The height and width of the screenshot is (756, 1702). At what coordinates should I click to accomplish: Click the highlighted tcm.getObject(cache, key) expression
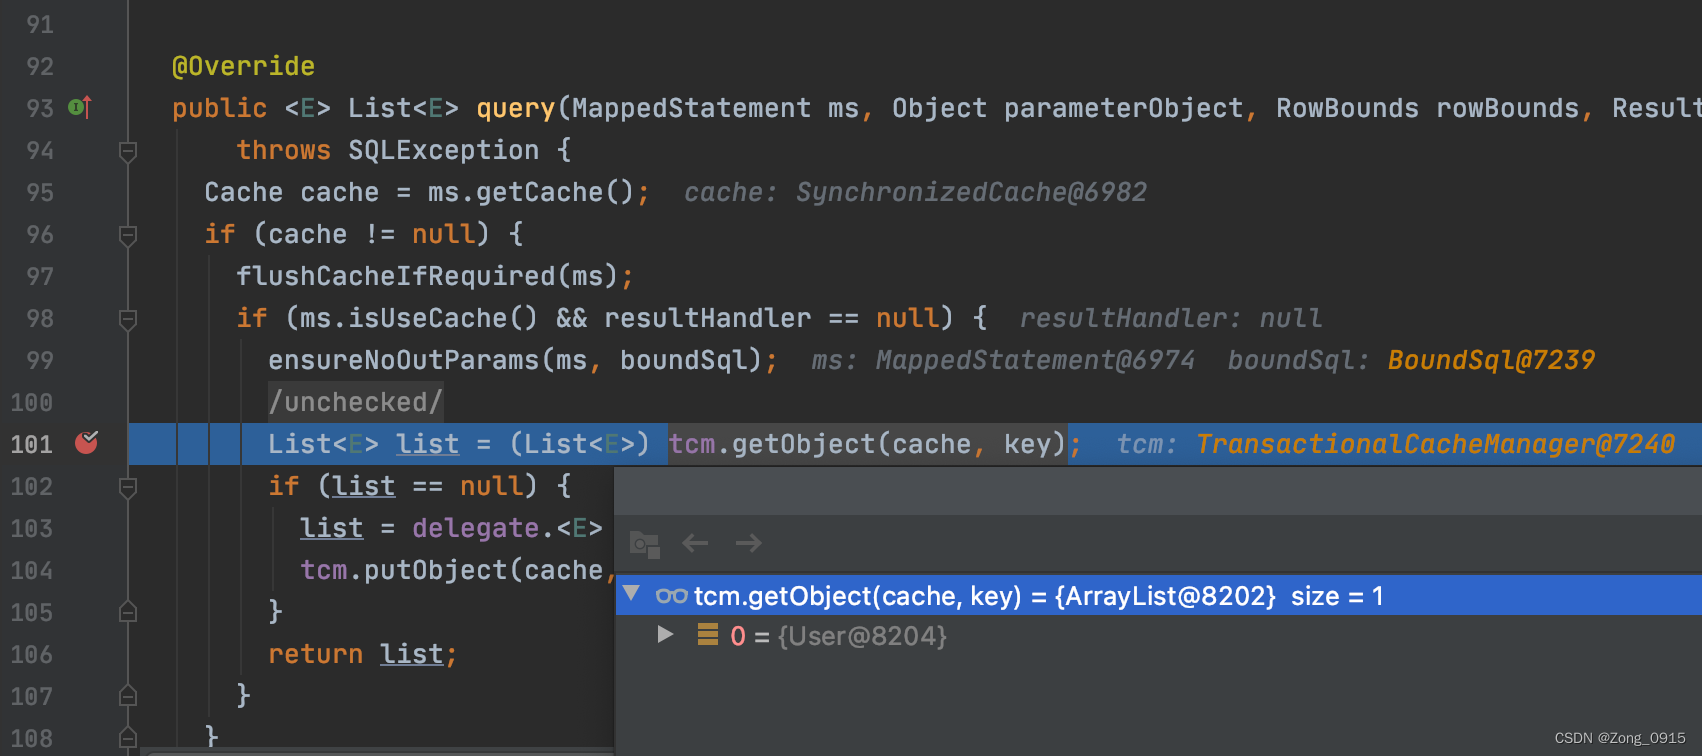(867, 444)
